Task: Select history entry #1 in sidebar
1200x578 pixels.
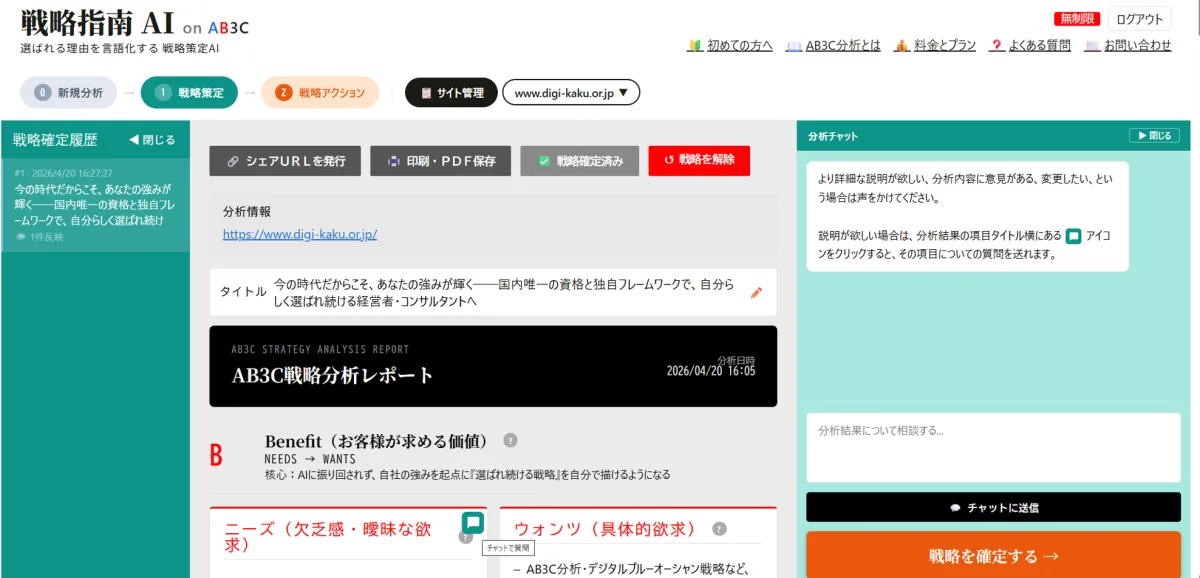Action: 95,205
